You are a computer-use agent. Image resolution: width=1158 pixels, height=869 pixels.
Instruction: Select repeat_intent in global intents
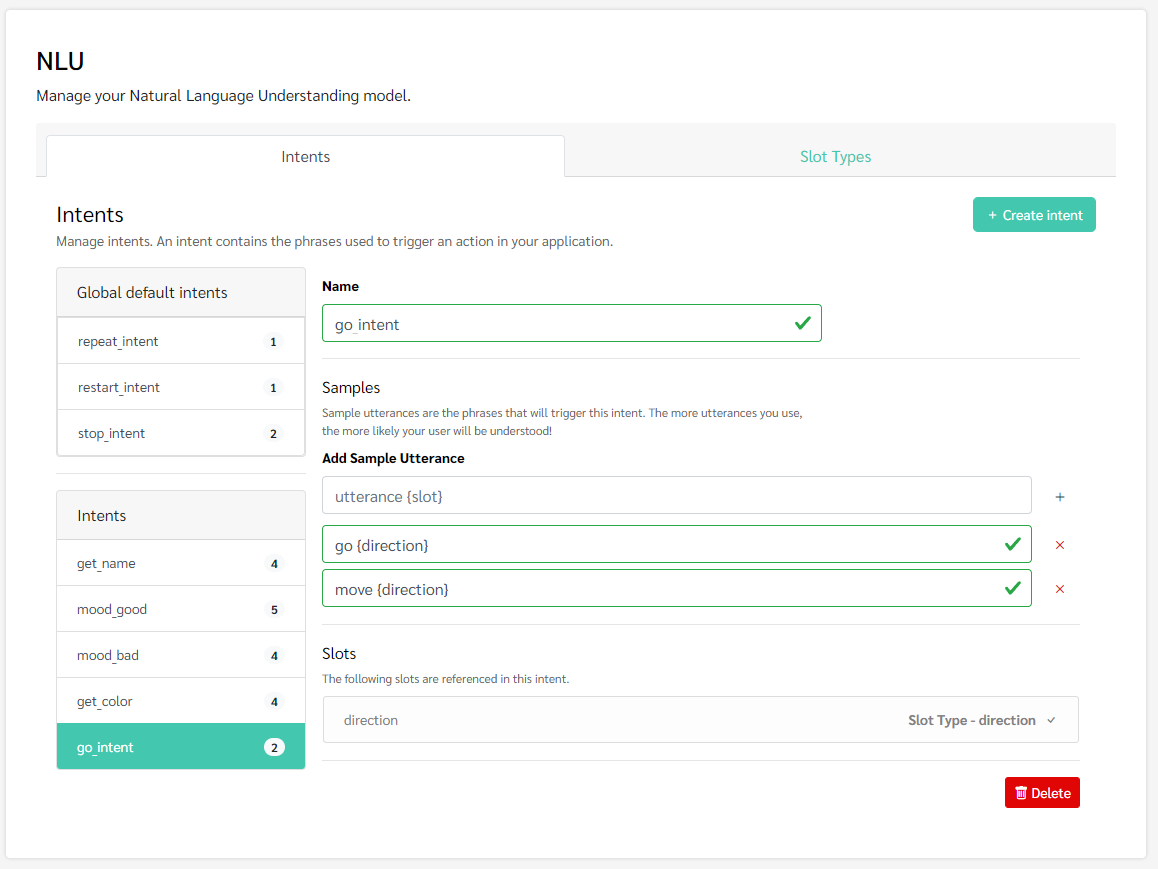[181, 341]
